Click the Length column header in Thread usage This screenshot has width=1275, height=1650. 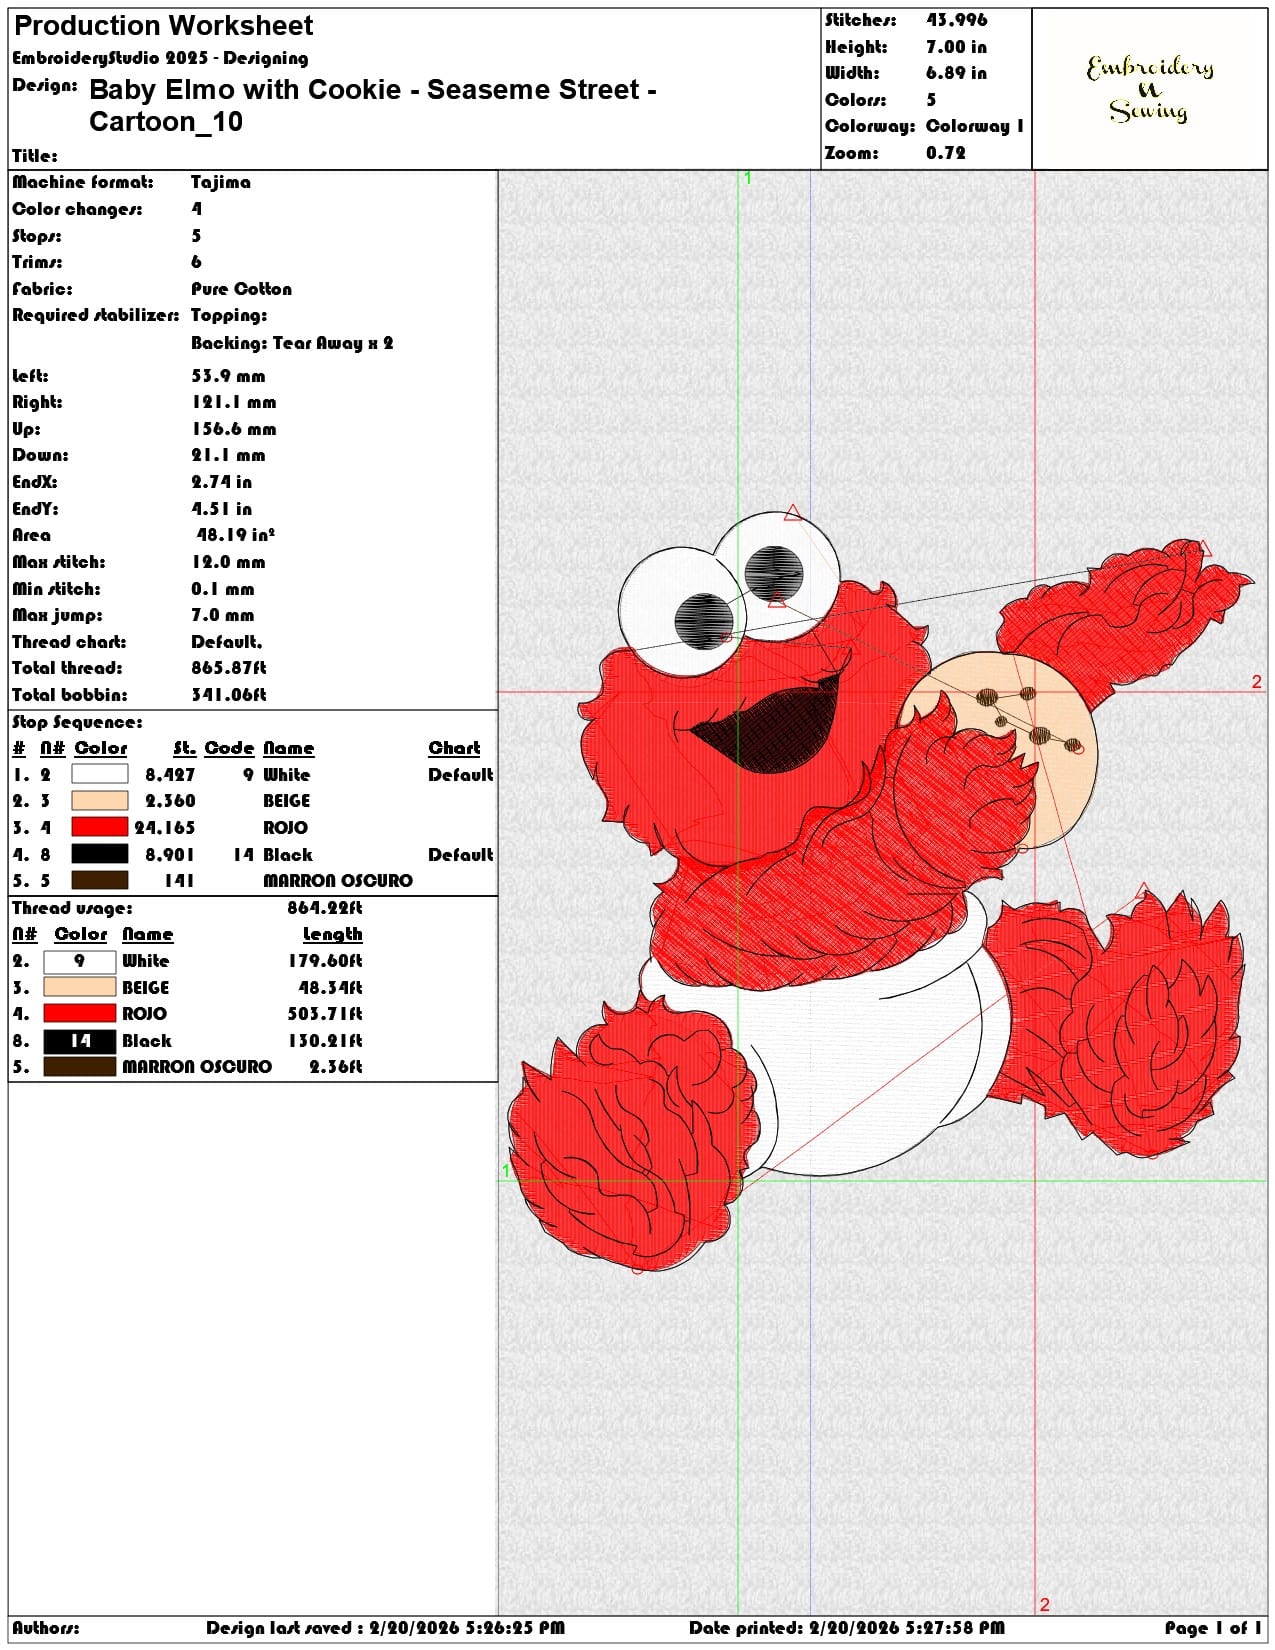(333, 934)
